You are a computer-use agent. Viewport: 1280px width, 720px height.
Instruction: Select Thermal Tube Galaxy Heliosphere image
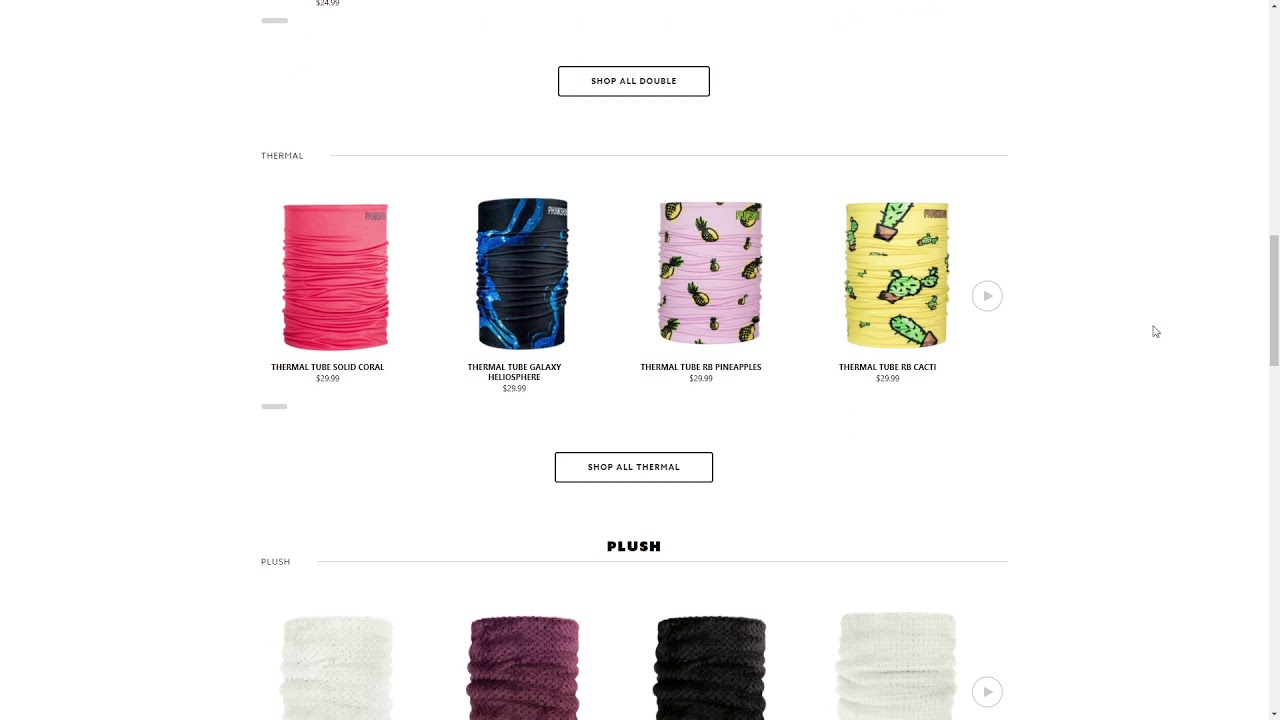coord(522,273)
